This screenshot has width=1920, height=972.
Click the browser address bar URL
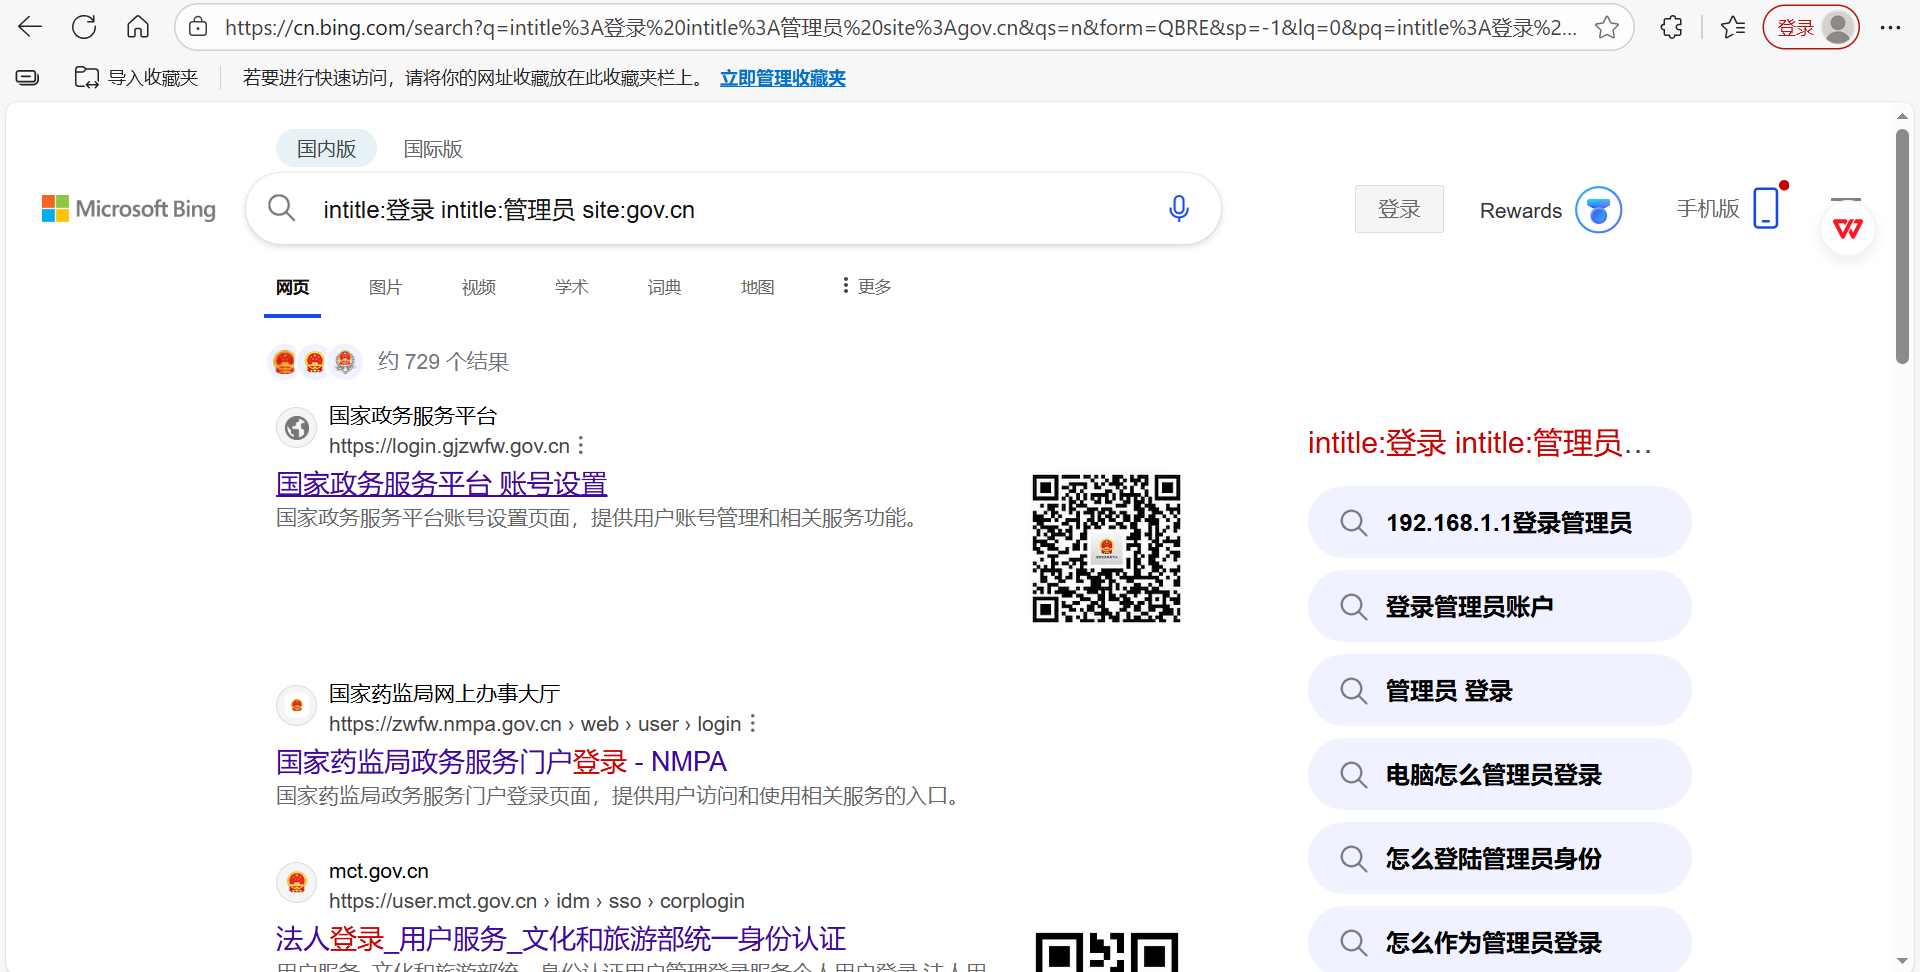901,28
